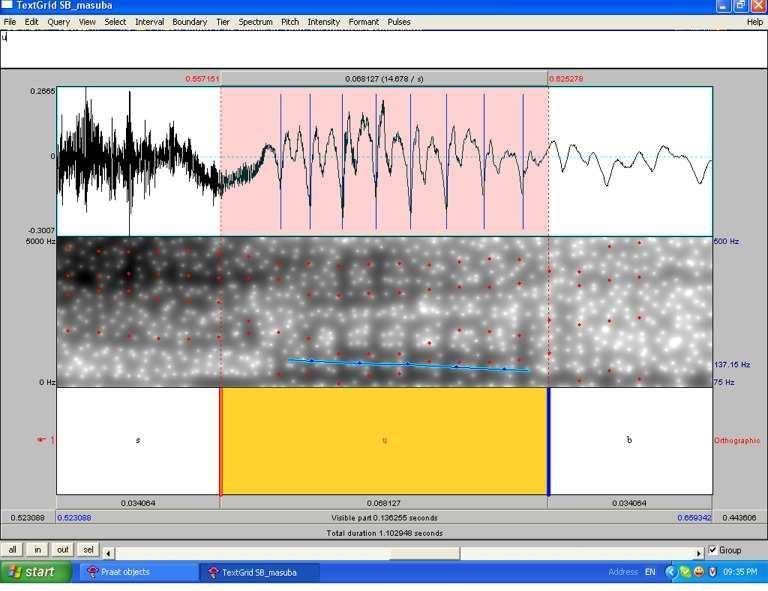
Task: Open the File menu
Action: (10, 22)
